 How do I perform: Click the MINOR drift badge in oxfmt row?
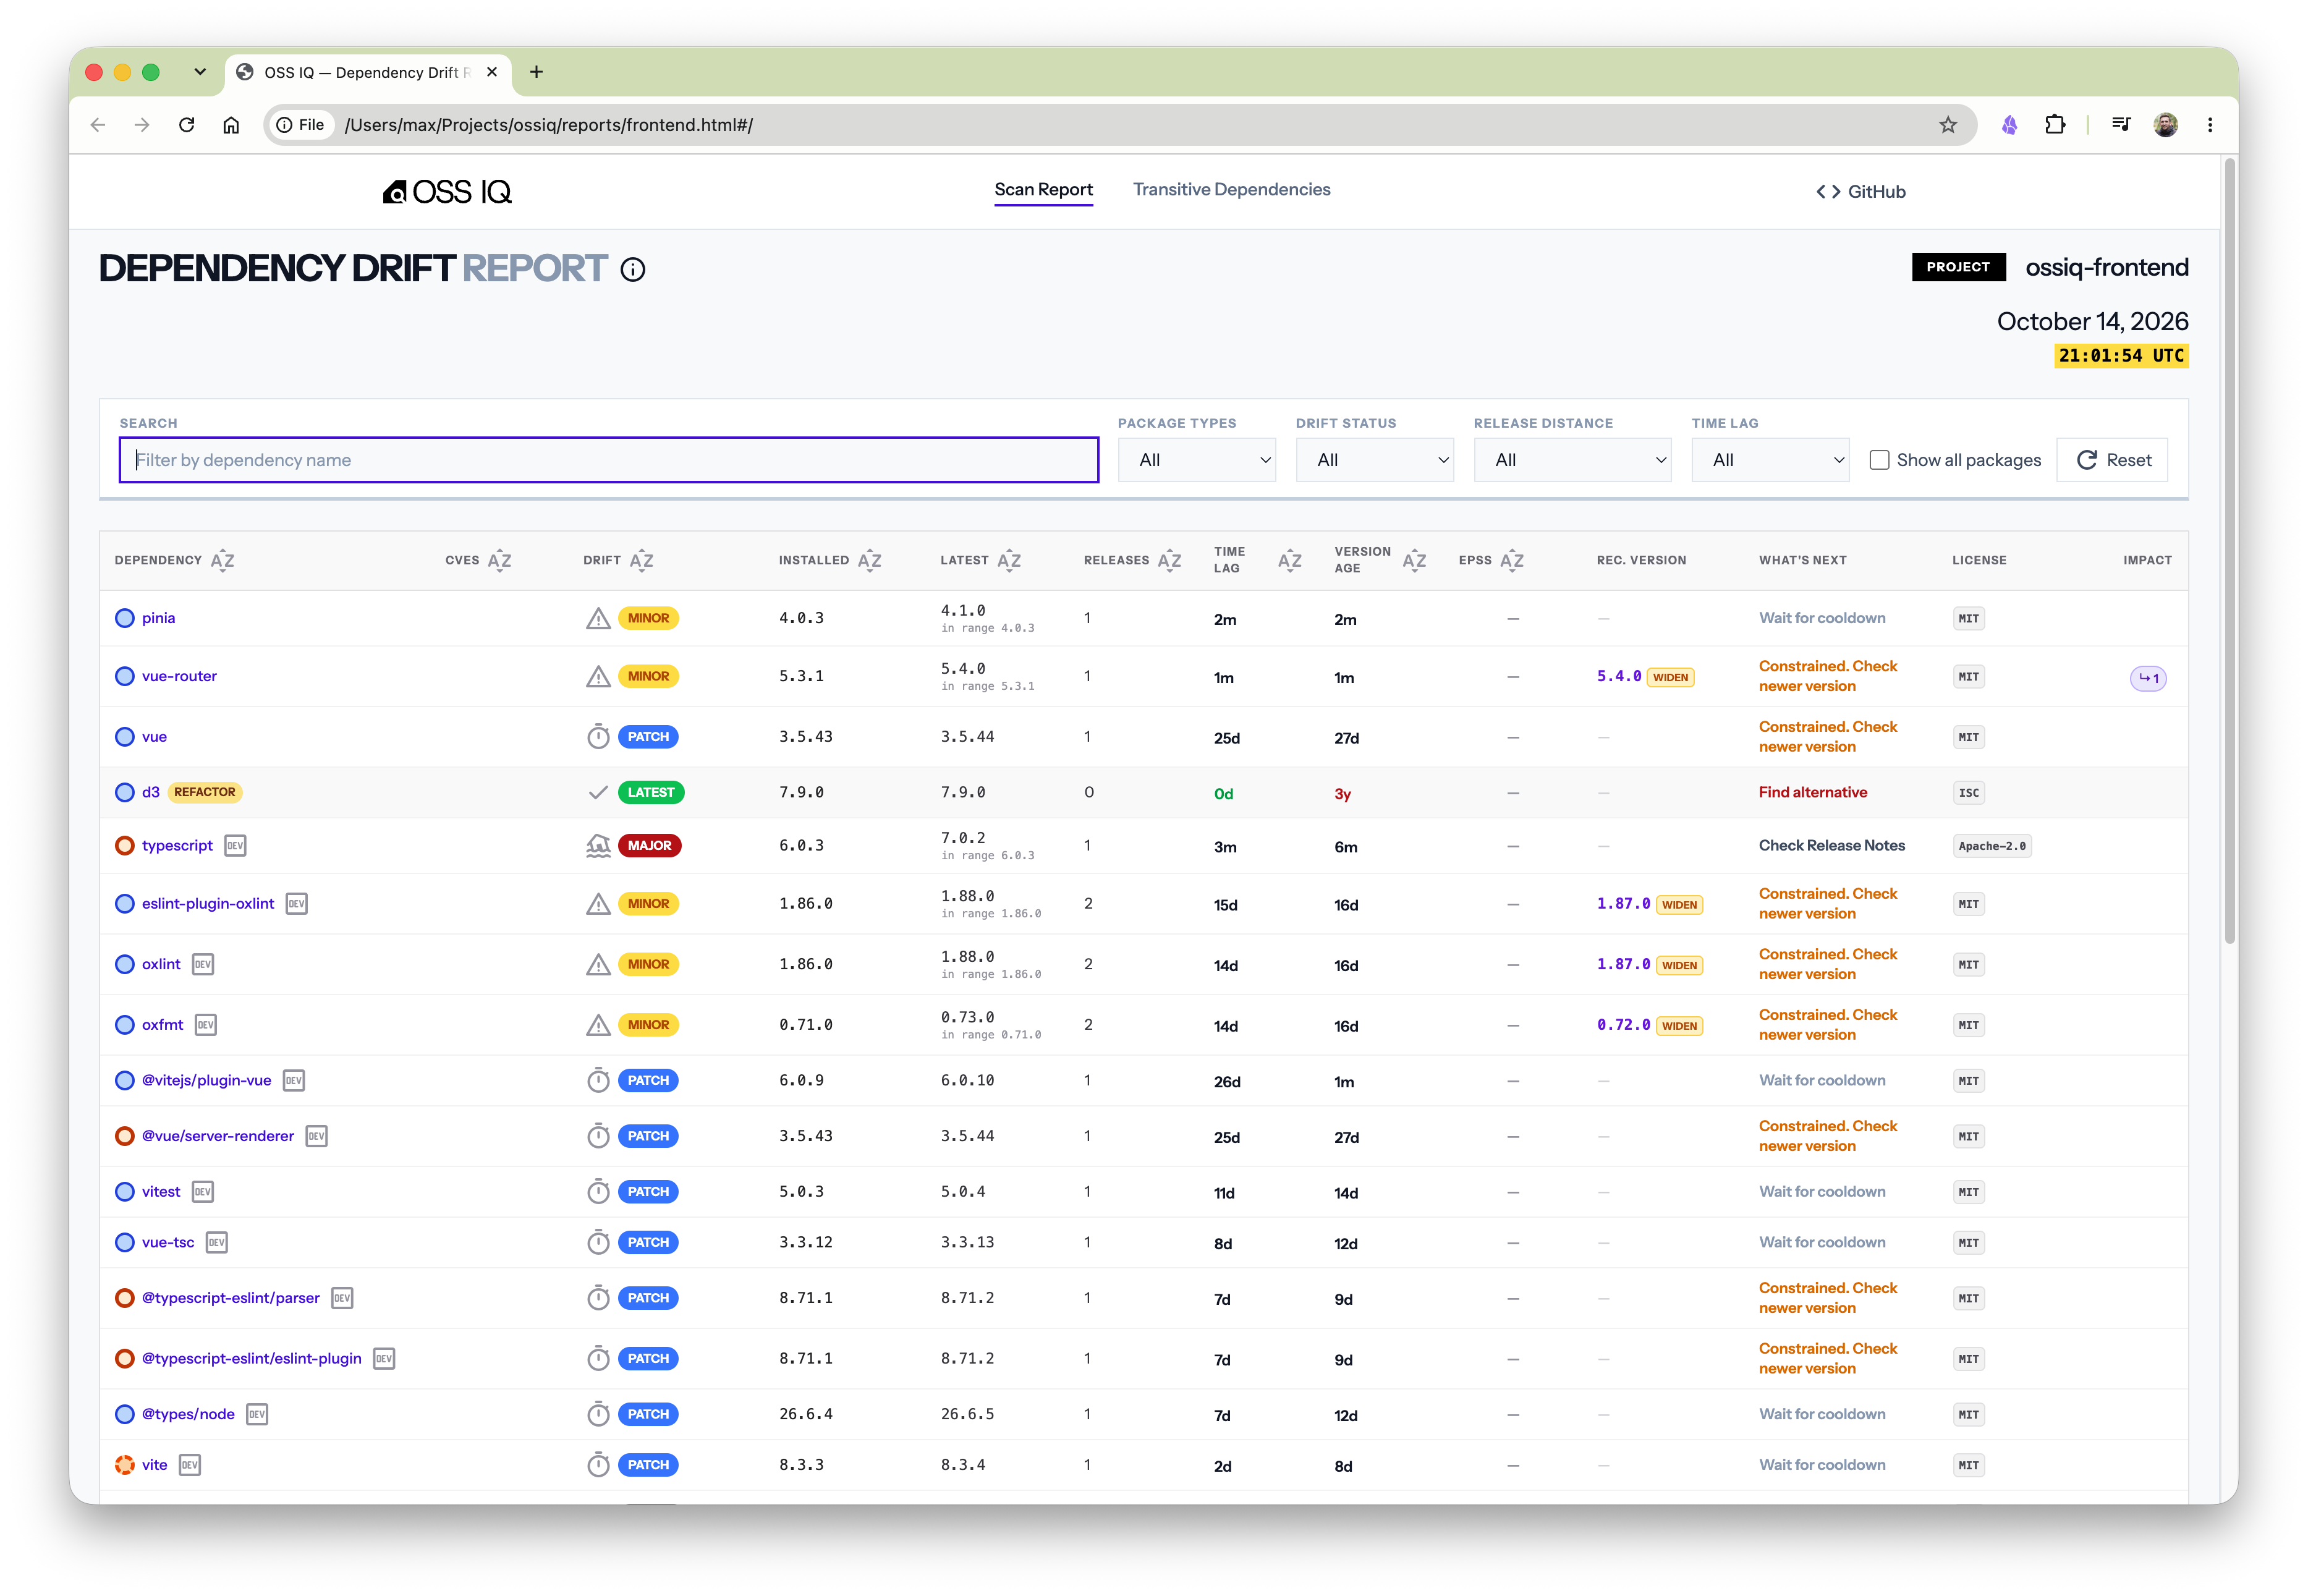(648, 1025)
